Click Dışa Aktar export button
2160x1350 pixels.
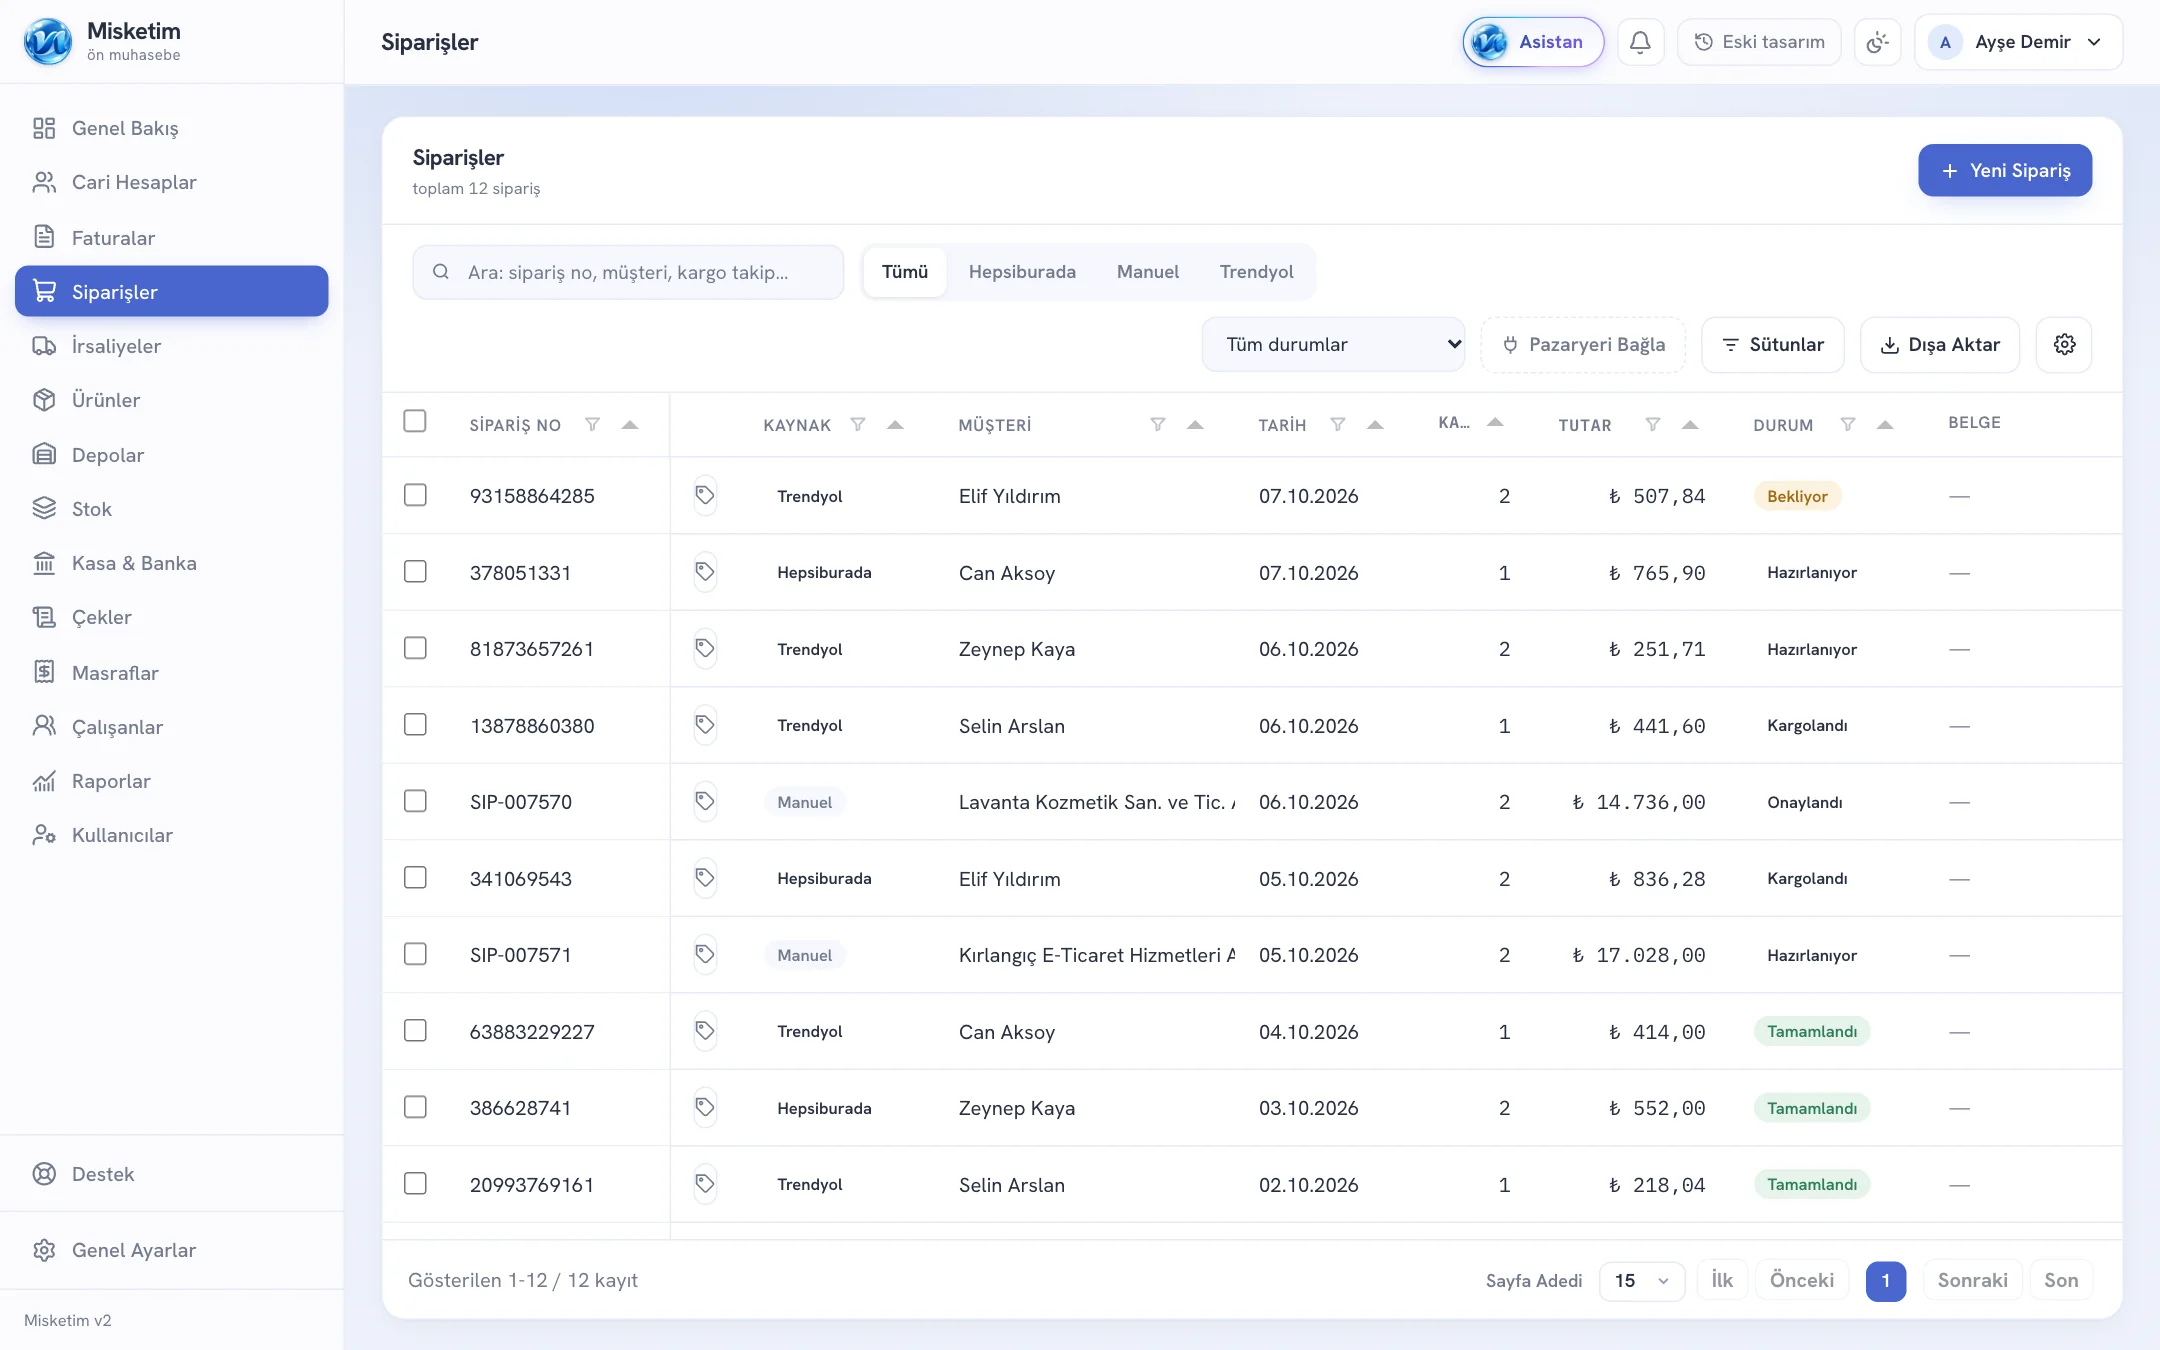tap(1939, 345)
